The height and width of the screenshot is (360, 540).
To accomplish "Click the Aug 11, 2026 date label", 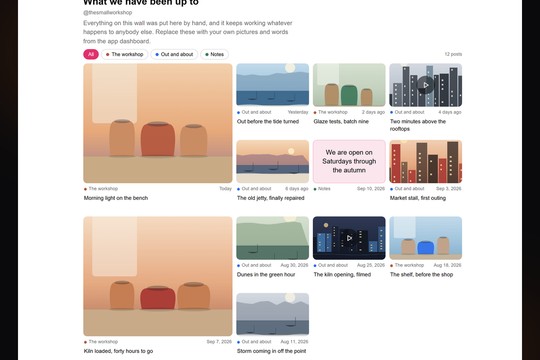I will (x=294, y=342).
